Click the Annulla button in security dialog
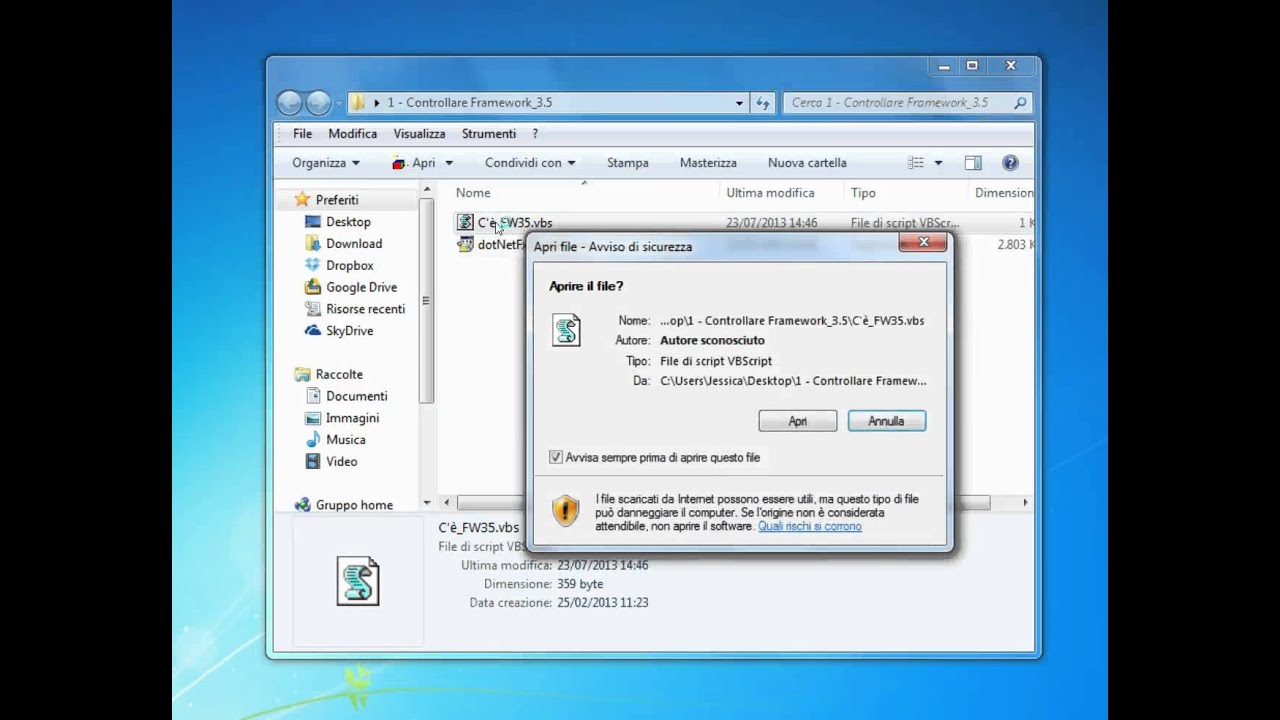The image size is (1280, 720). point(886,421)
